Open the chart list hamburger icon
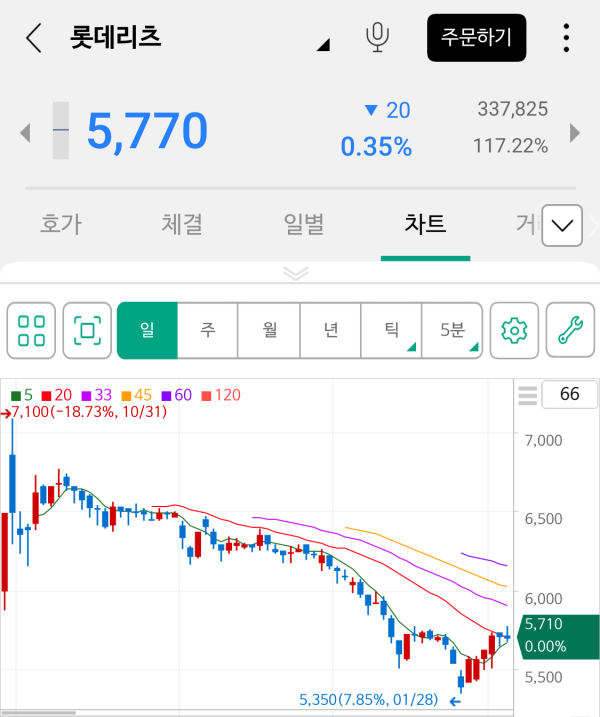The height and width of the screenshot is (717, 600). tap(527, 396)
